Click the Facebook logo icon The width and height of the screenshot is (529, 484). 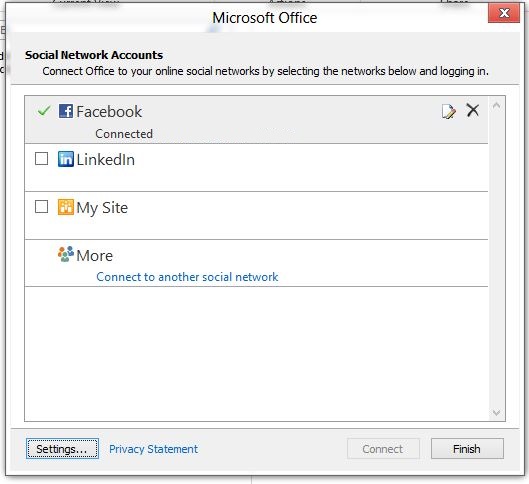click(66, 111)
